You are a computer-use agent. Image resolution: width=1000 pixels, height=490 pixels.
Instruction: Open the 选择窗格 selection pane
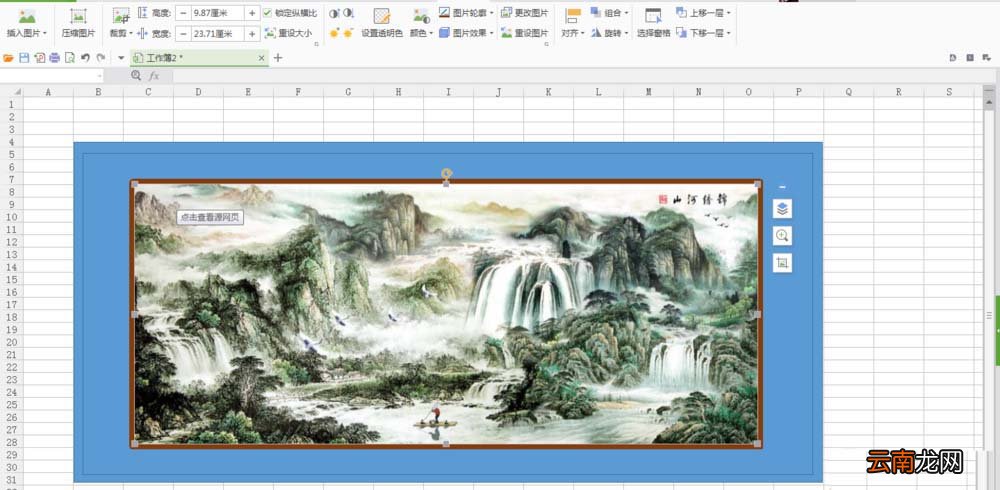point(653,23)
